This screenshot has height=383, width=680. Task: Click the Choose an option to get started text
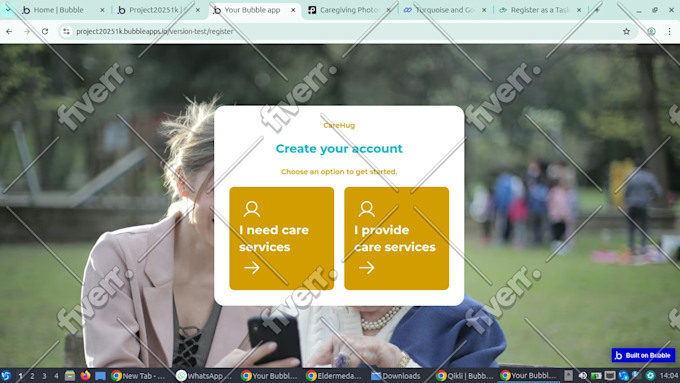coord(339,172)
